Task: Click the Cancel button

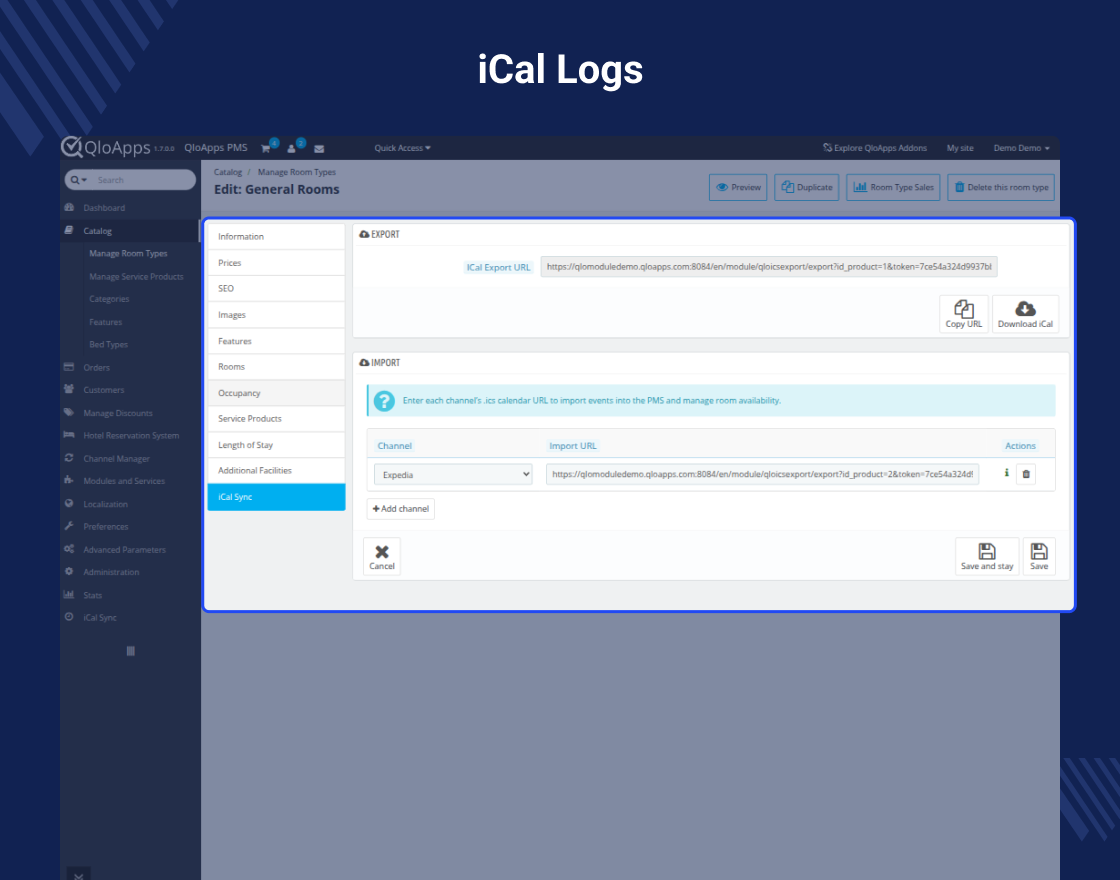Action: [381, 556]
